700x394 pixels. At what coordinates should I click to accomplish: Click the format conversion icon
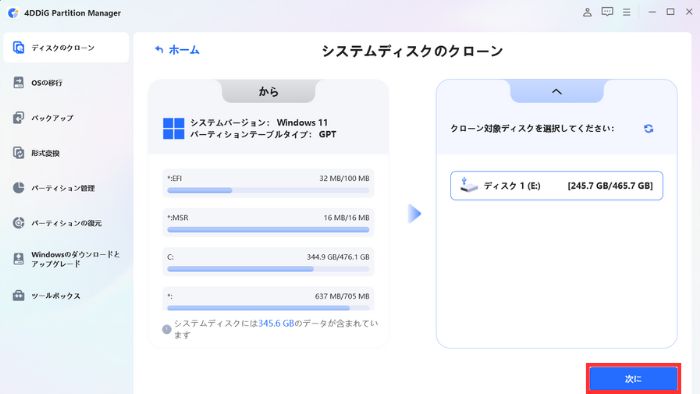pos(18,153)
